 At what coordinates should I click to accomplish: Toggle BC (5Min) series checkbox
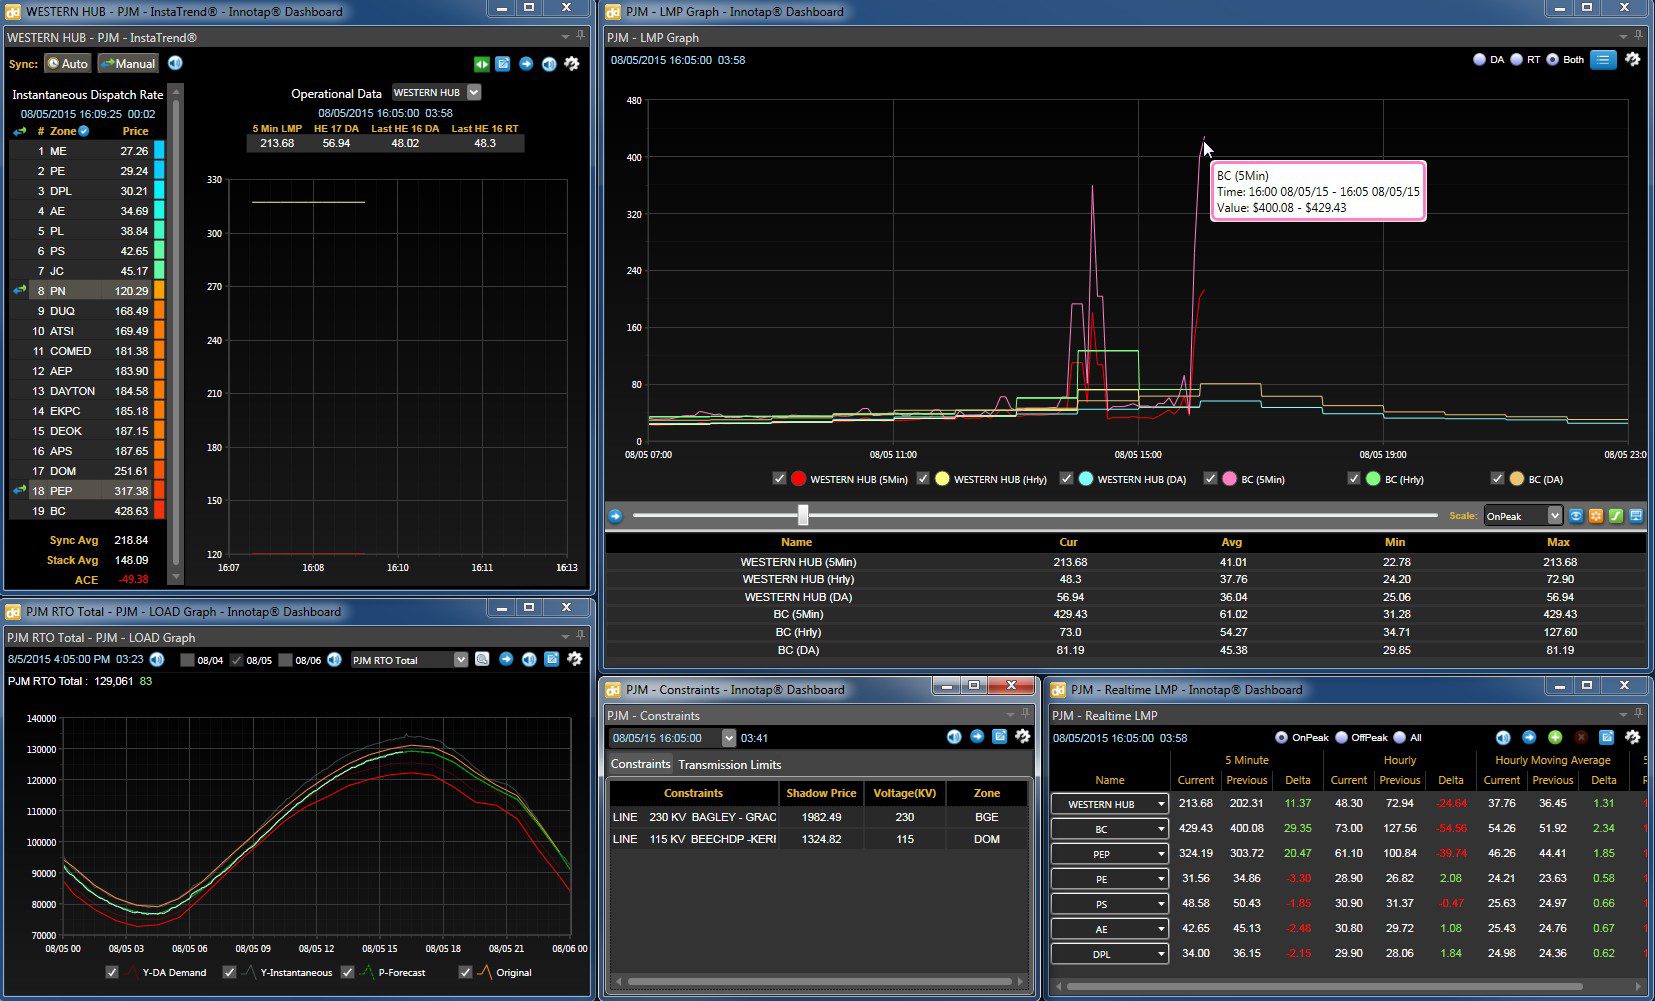tap(1210, 479)
